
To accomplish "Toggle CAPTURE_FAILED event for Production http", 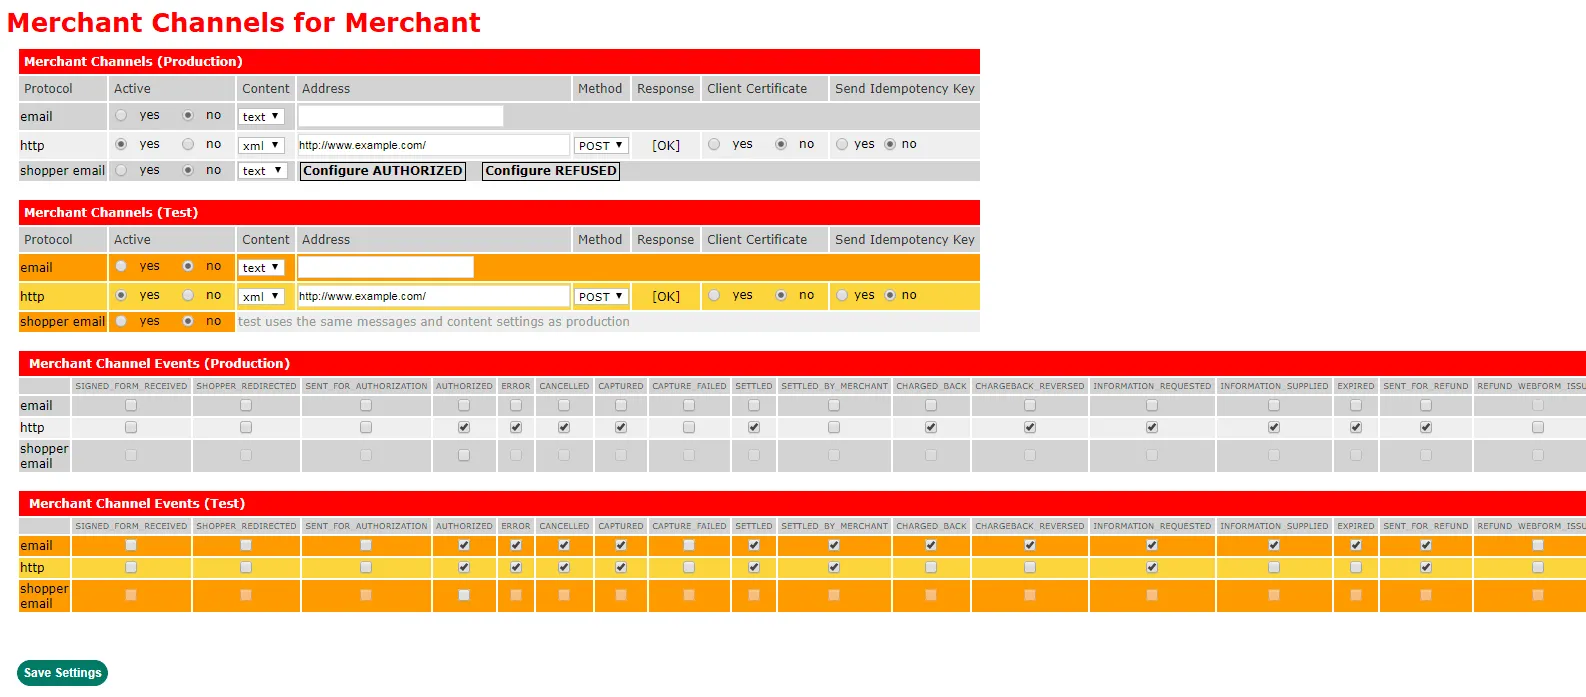I will tap(689, 427).
